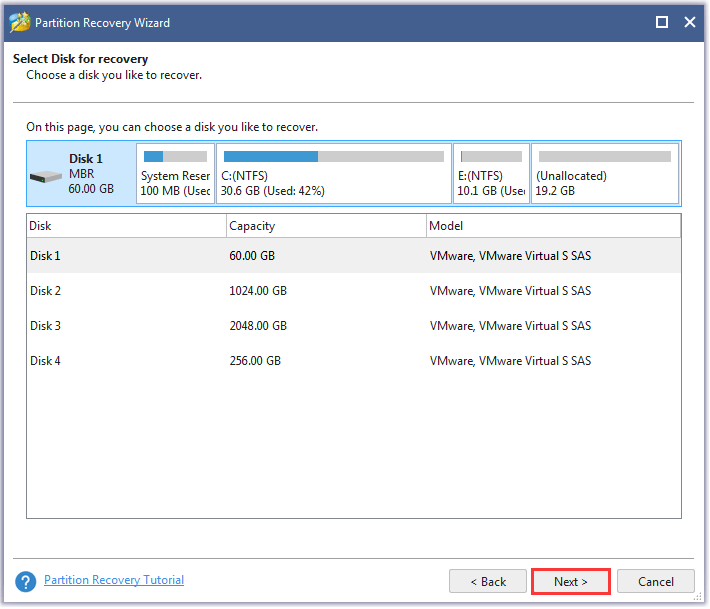Image resolution: width=710 pixels, height=609 pixels.
Task: Click the 1024.00 GB capacity cell
Action: point(258,291)
